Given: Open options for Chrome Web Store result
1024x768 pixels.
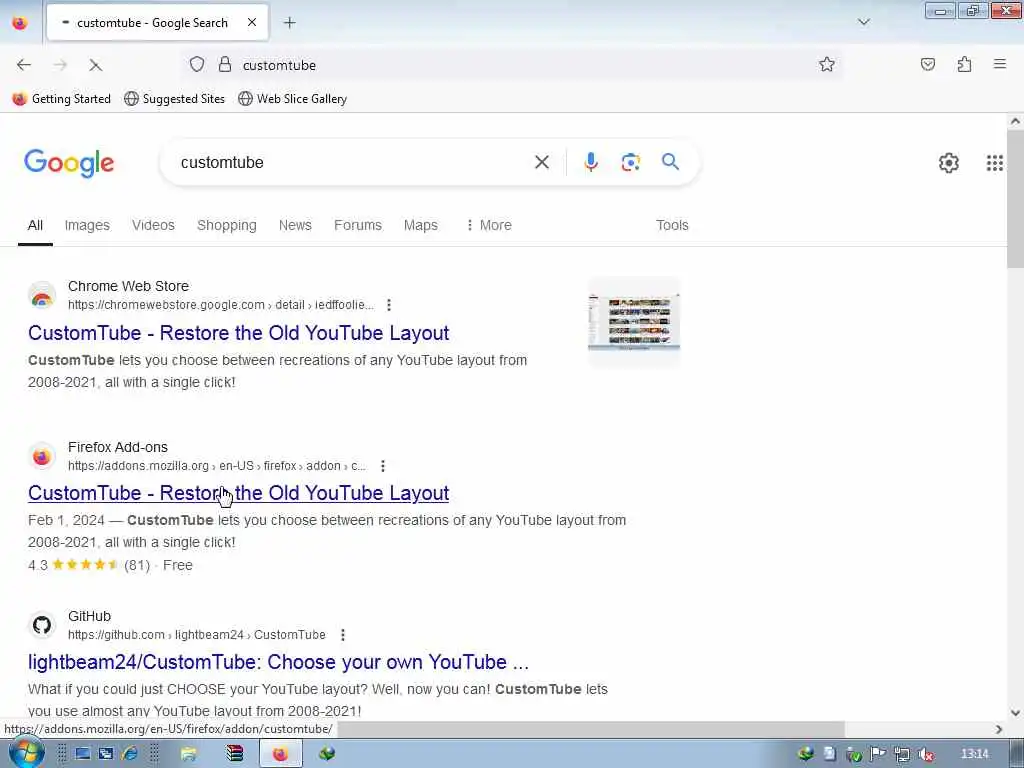Looking at the screenshot, I should [x=389, y=305].
